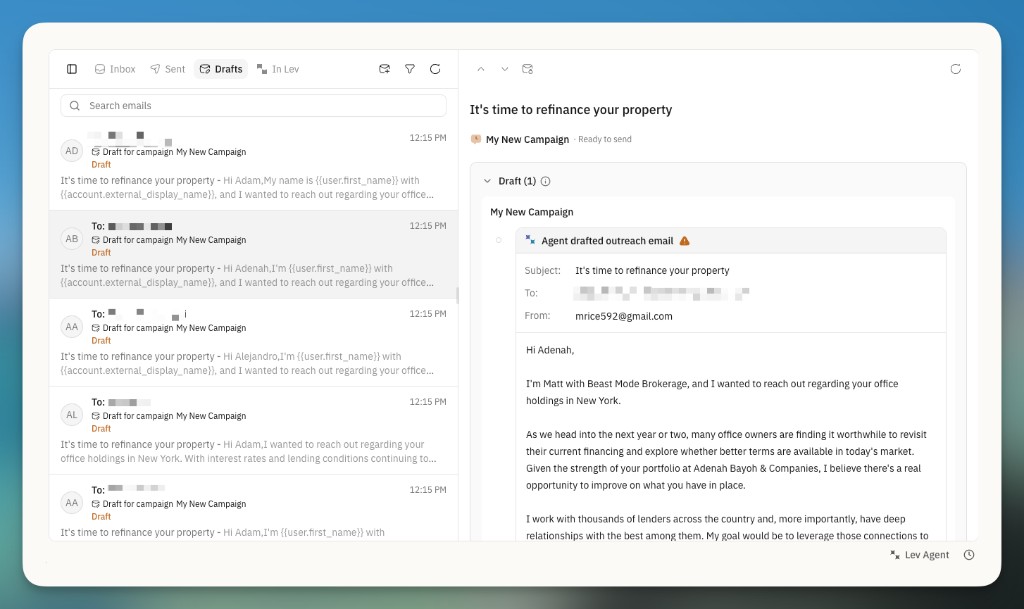Image resolution: width=1024 pixels, height=609 pixels.
Task: Open the Lev Agent button
Action: [x=920, y=555]
